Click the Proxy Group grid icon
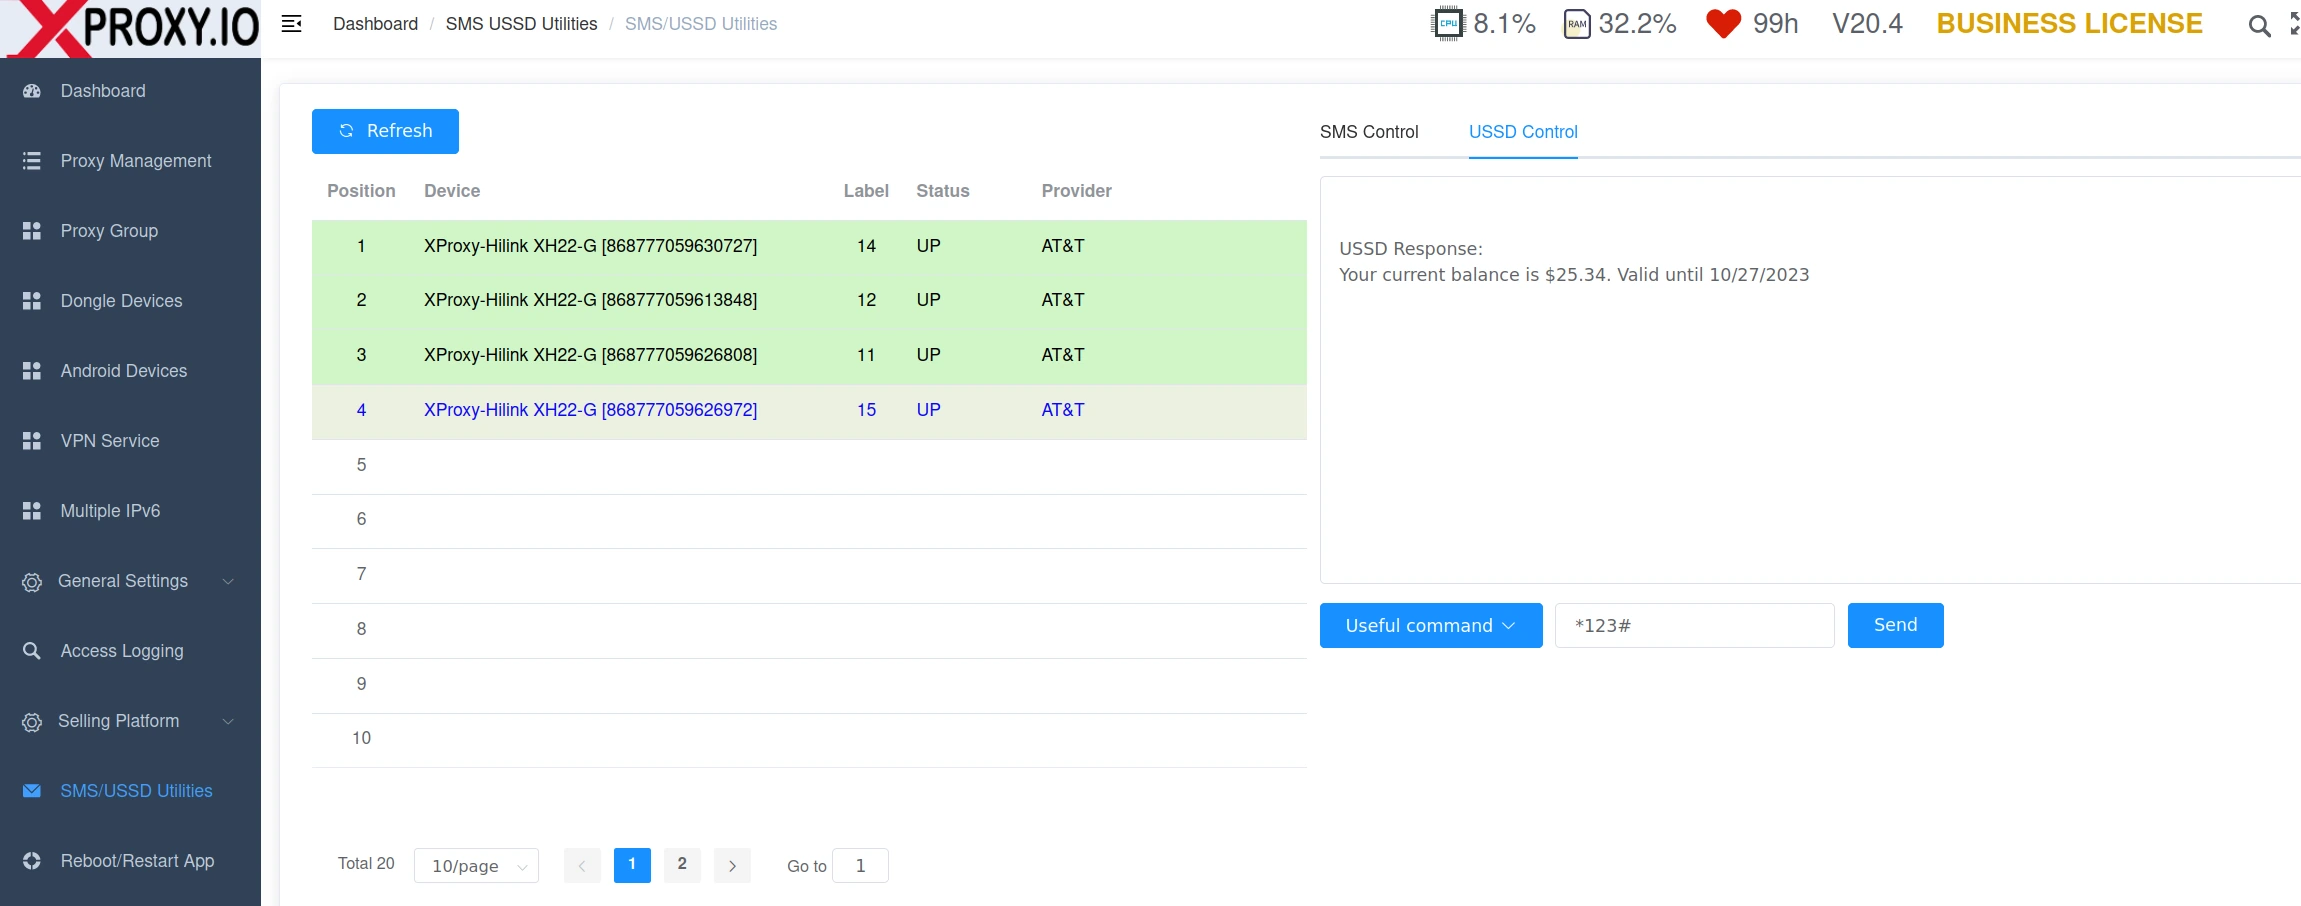 (32, 231)
